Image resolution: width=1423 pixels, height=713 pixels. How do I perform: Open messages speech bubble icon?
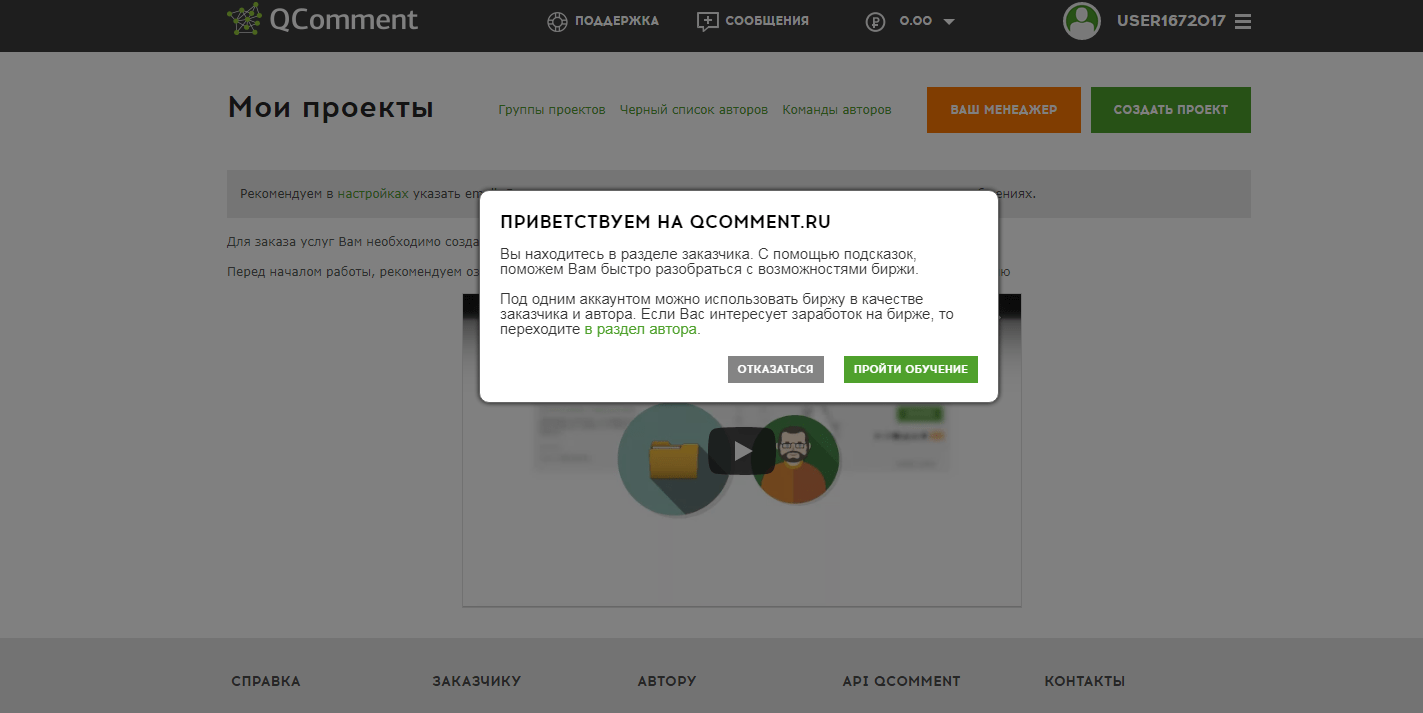click(x=708, y=21)
